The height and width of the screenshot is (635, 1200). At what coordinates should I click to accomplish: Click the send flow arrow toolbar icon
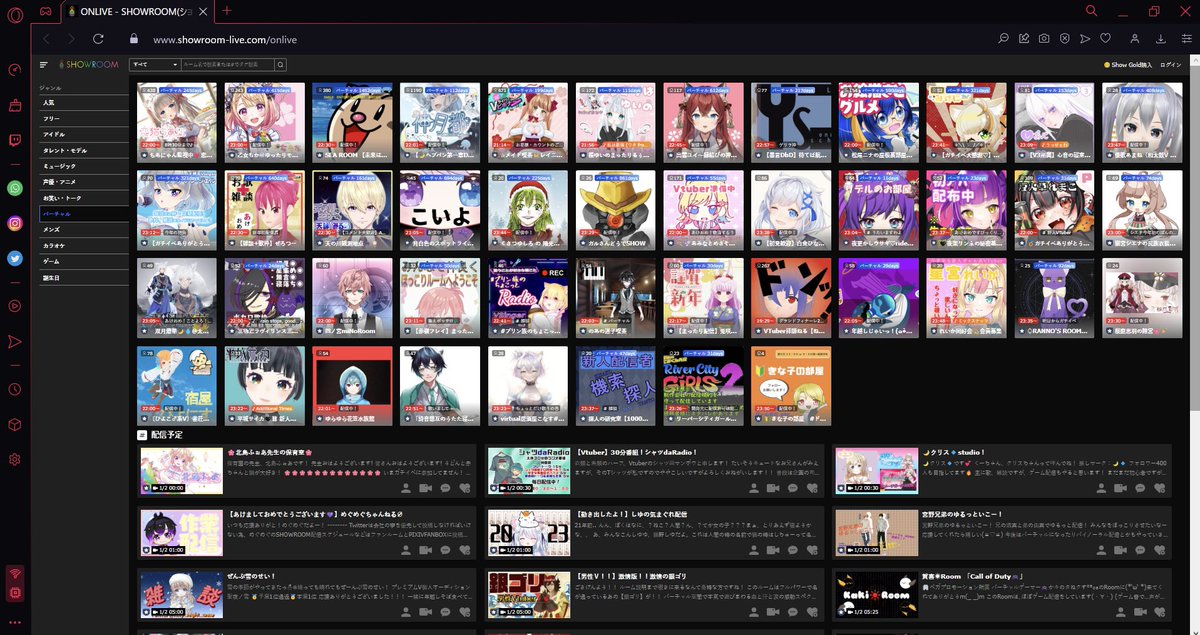(1085, 39)
